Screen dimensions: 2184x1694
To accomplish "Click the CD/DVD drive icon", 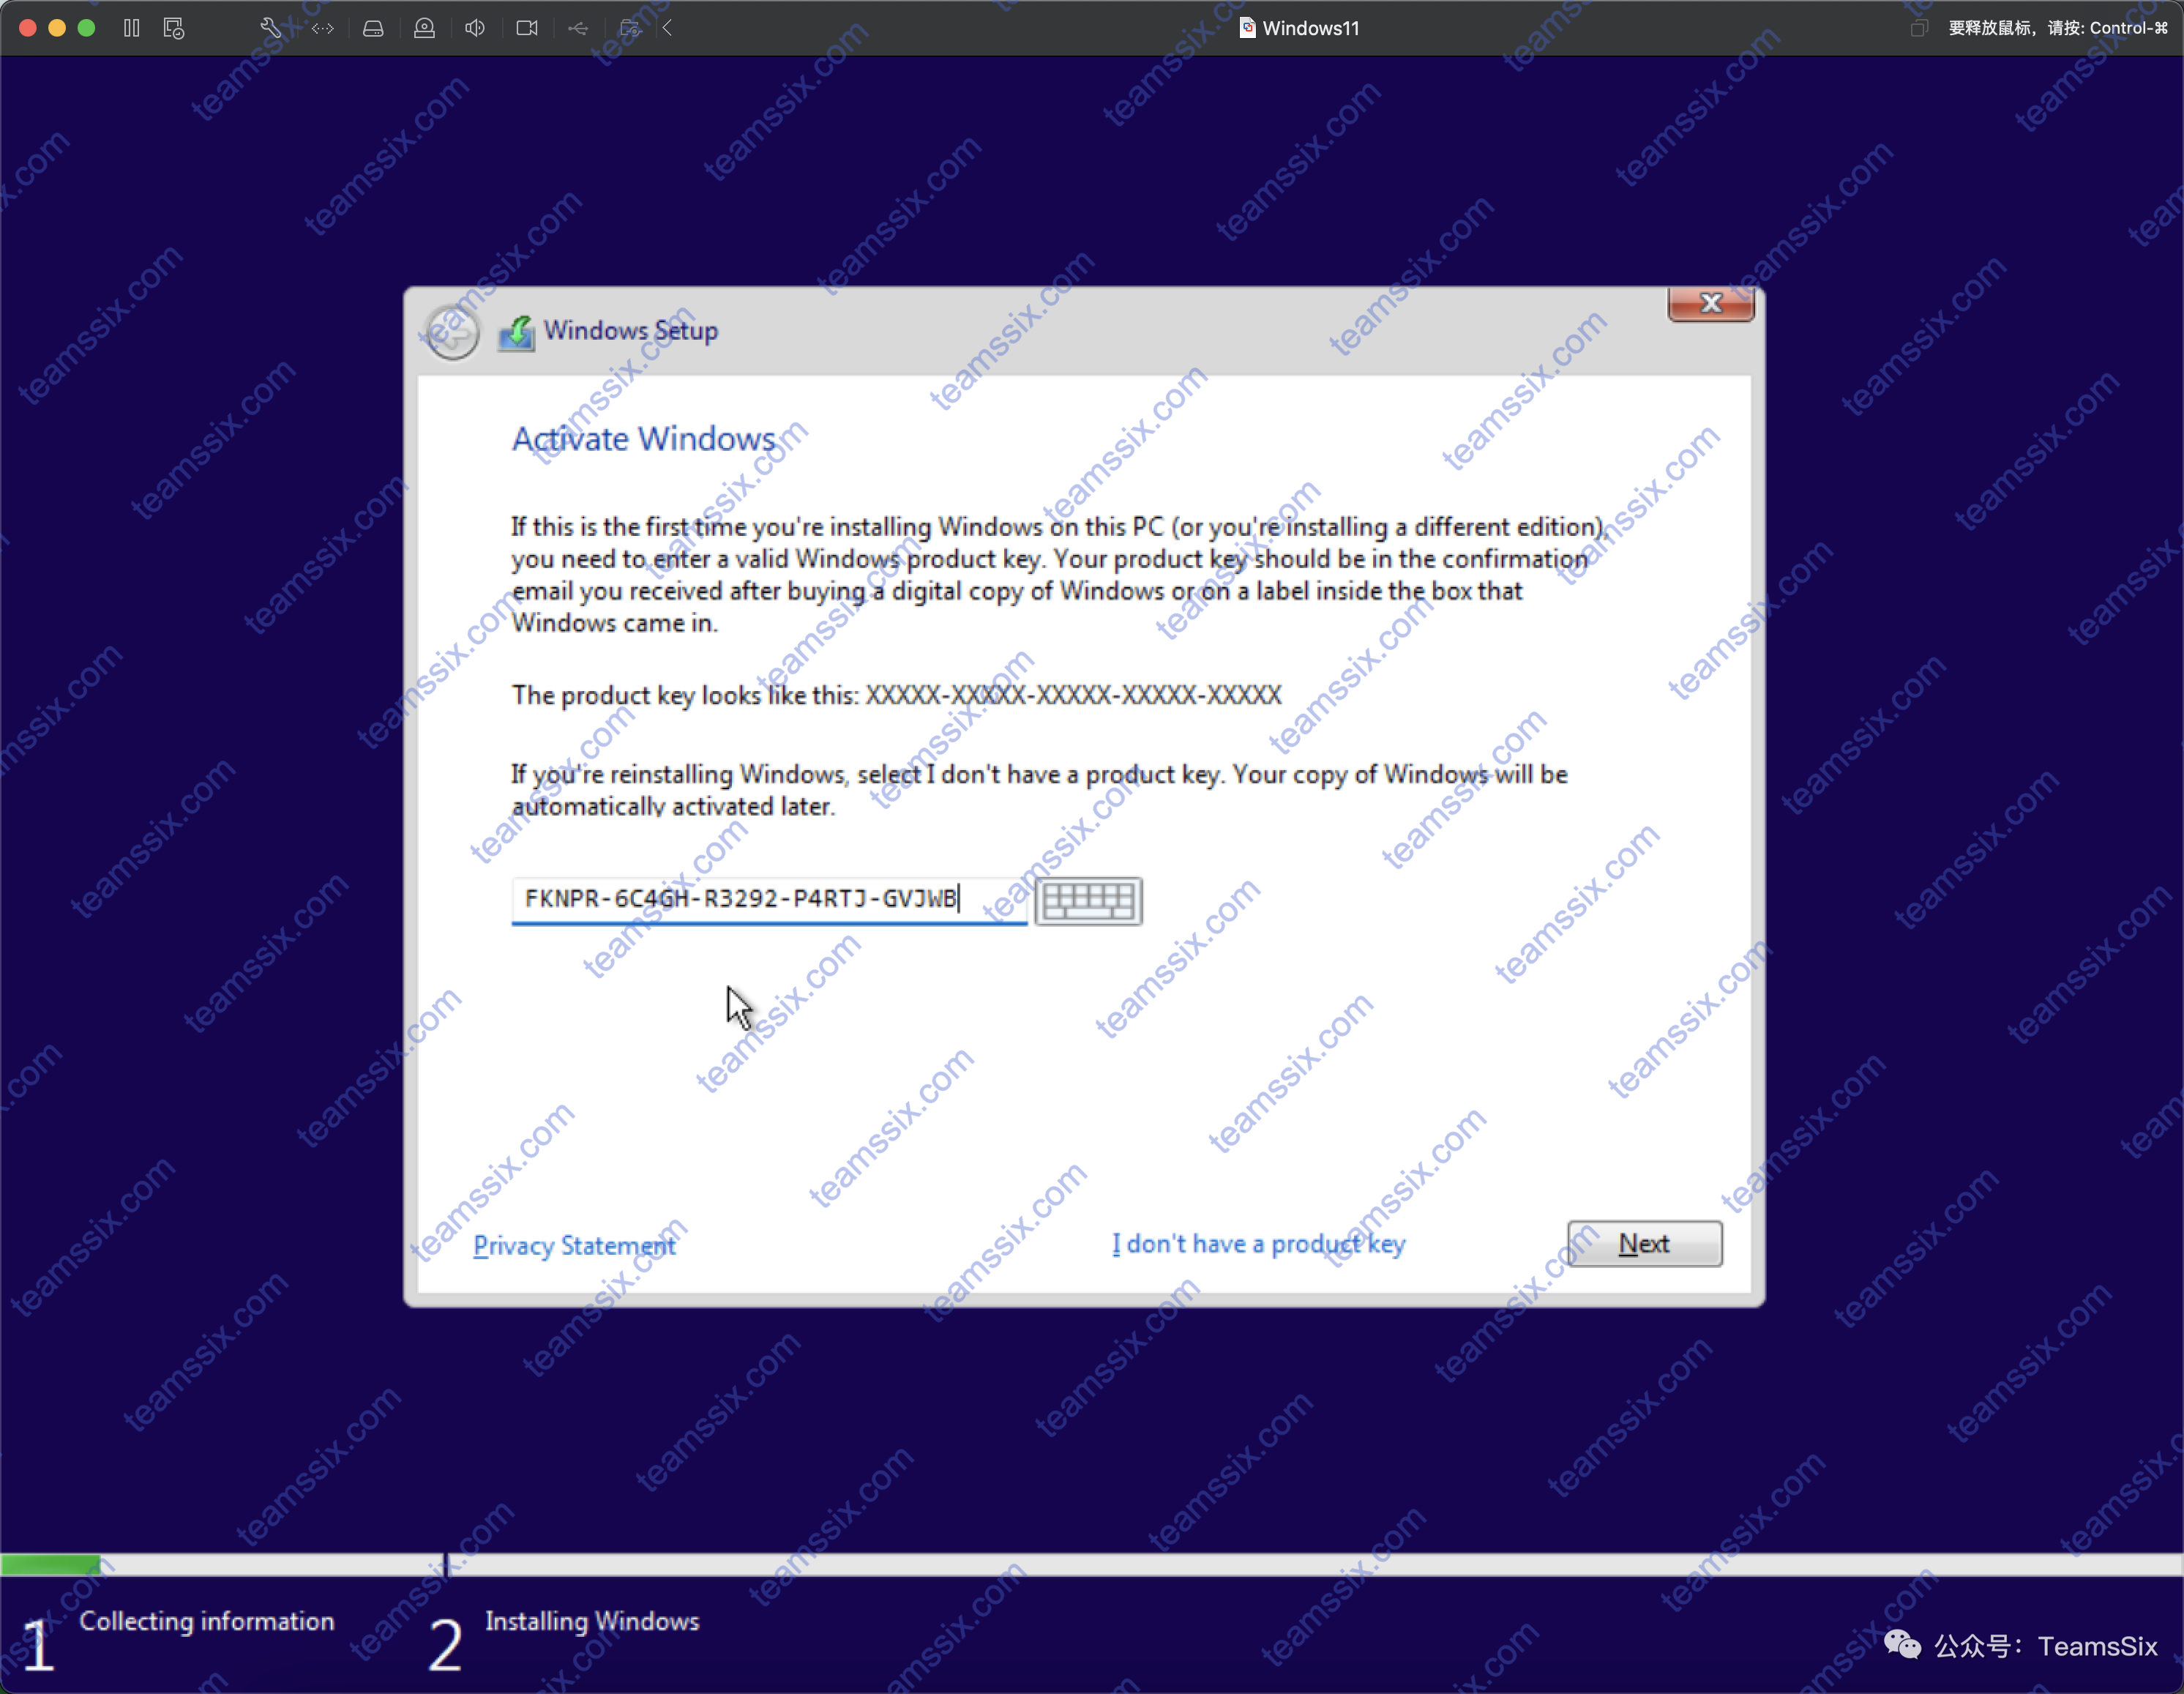I will point(424,28).
